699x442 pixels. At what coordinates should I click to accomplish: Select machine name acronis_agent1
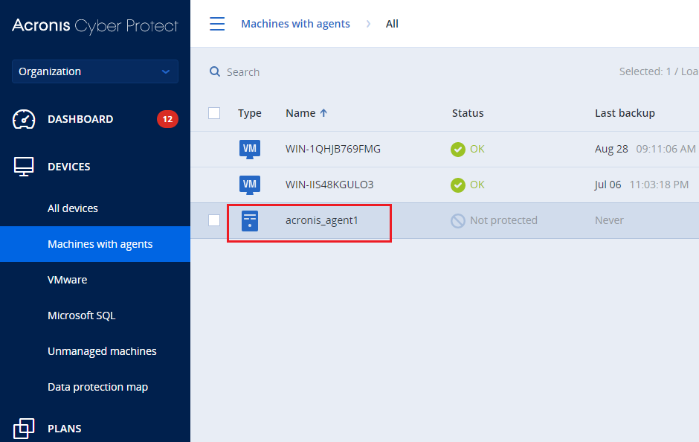pyautogui.click(x=322, y=220)
